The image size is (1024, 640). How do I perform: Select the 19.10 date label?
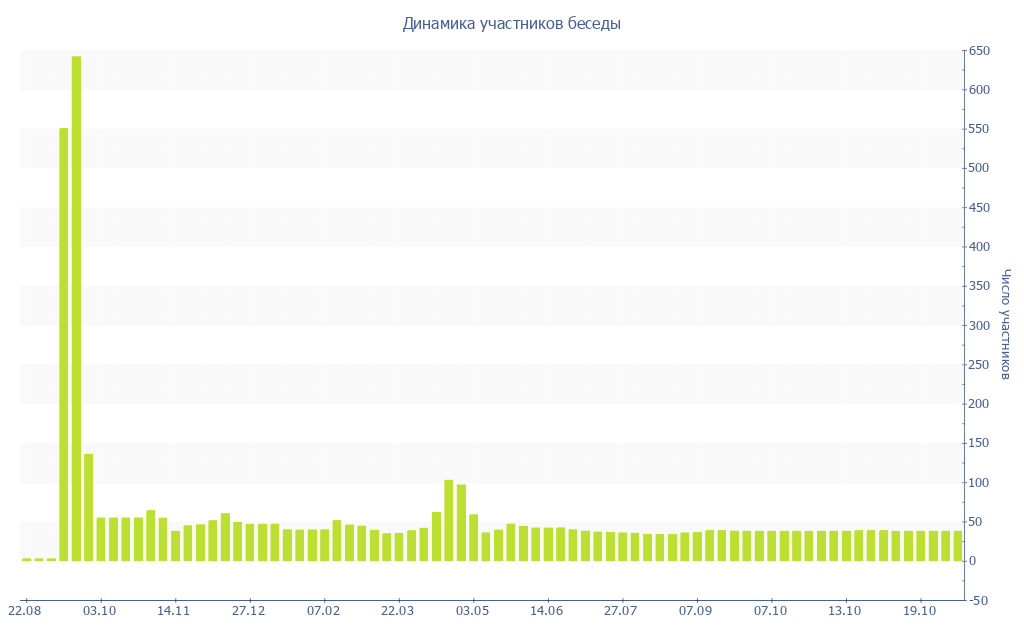[919, 610]
